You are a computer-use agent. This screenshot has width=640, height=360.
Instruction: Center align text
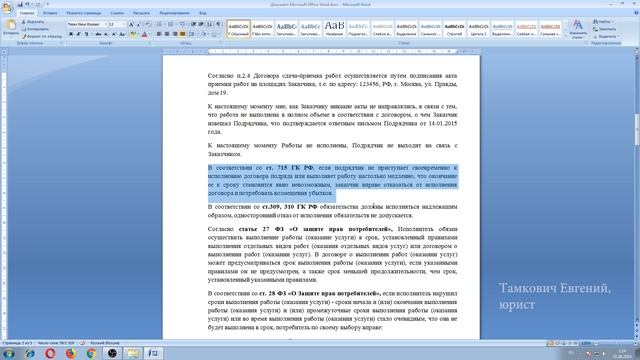pos(167,34)
